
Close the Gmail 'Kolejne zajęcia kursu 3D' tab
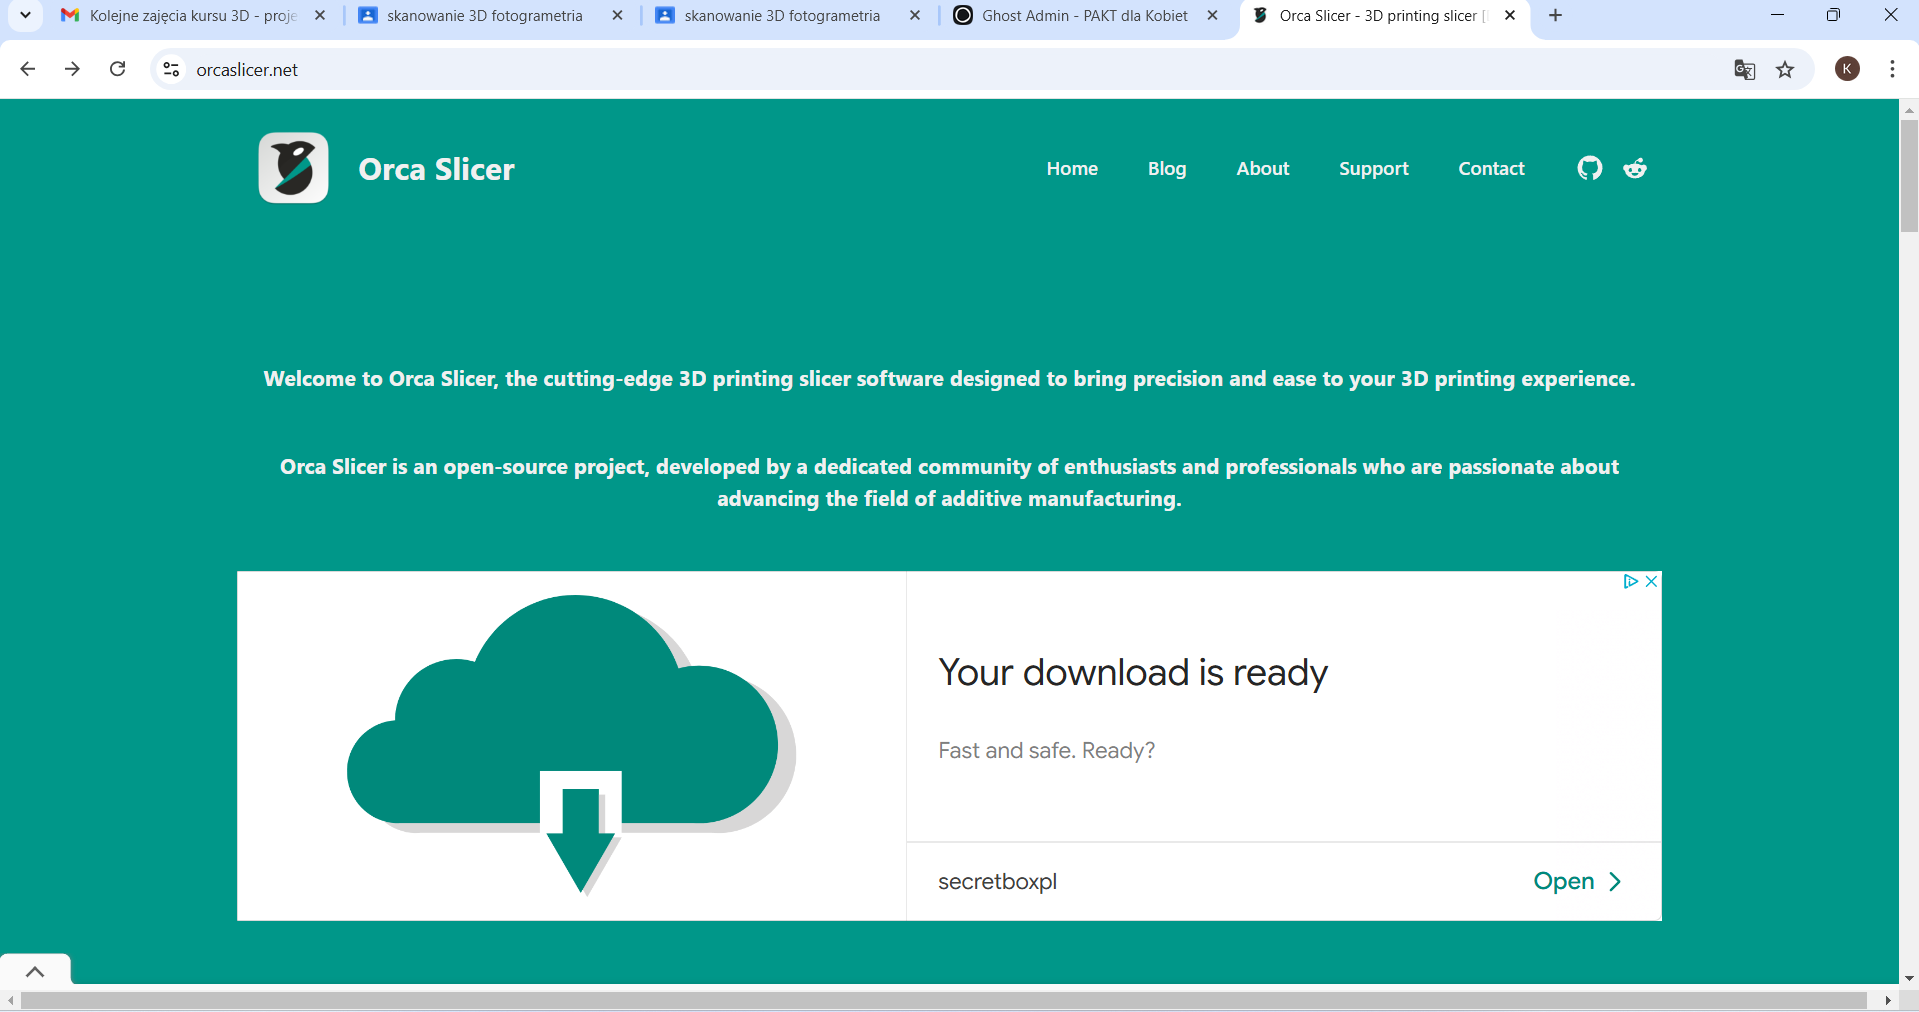click(320, 15)
